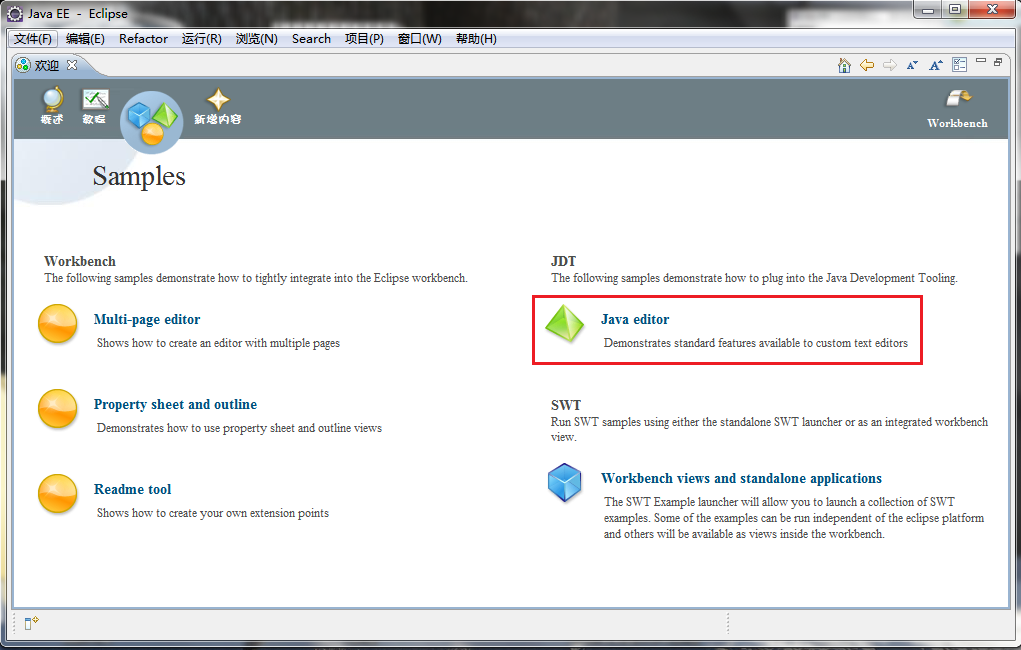Open the 概述 overview page icon
The image size is (1021, 650).
click(x=52, y=99)
